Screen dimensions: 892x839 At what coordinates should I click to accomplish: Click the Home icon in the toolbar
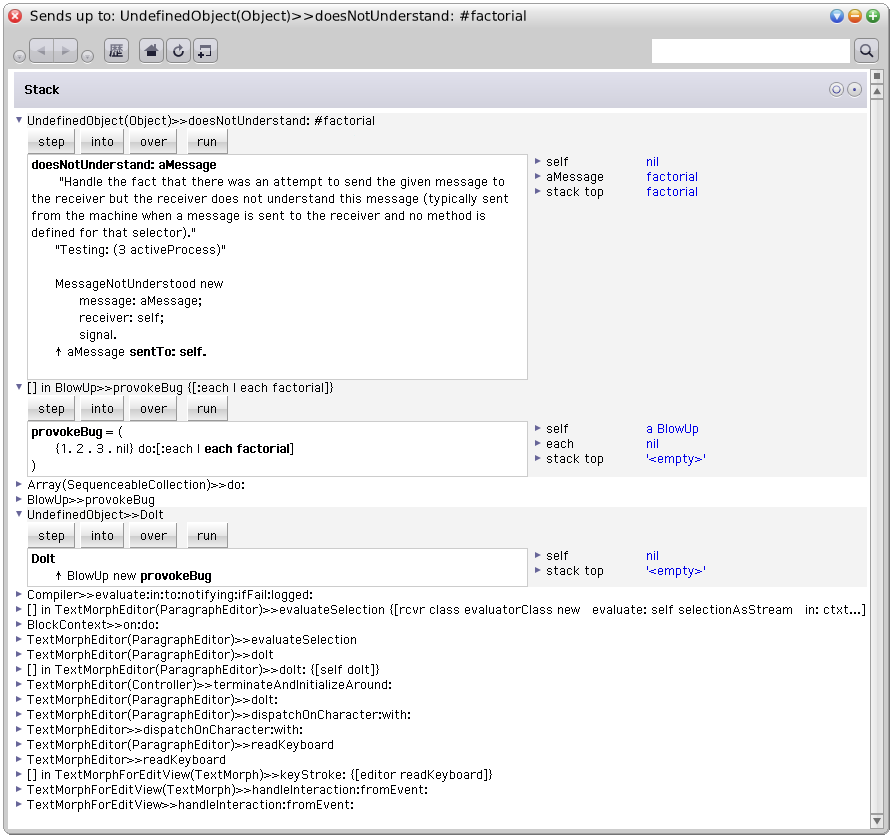click(151, 51)
